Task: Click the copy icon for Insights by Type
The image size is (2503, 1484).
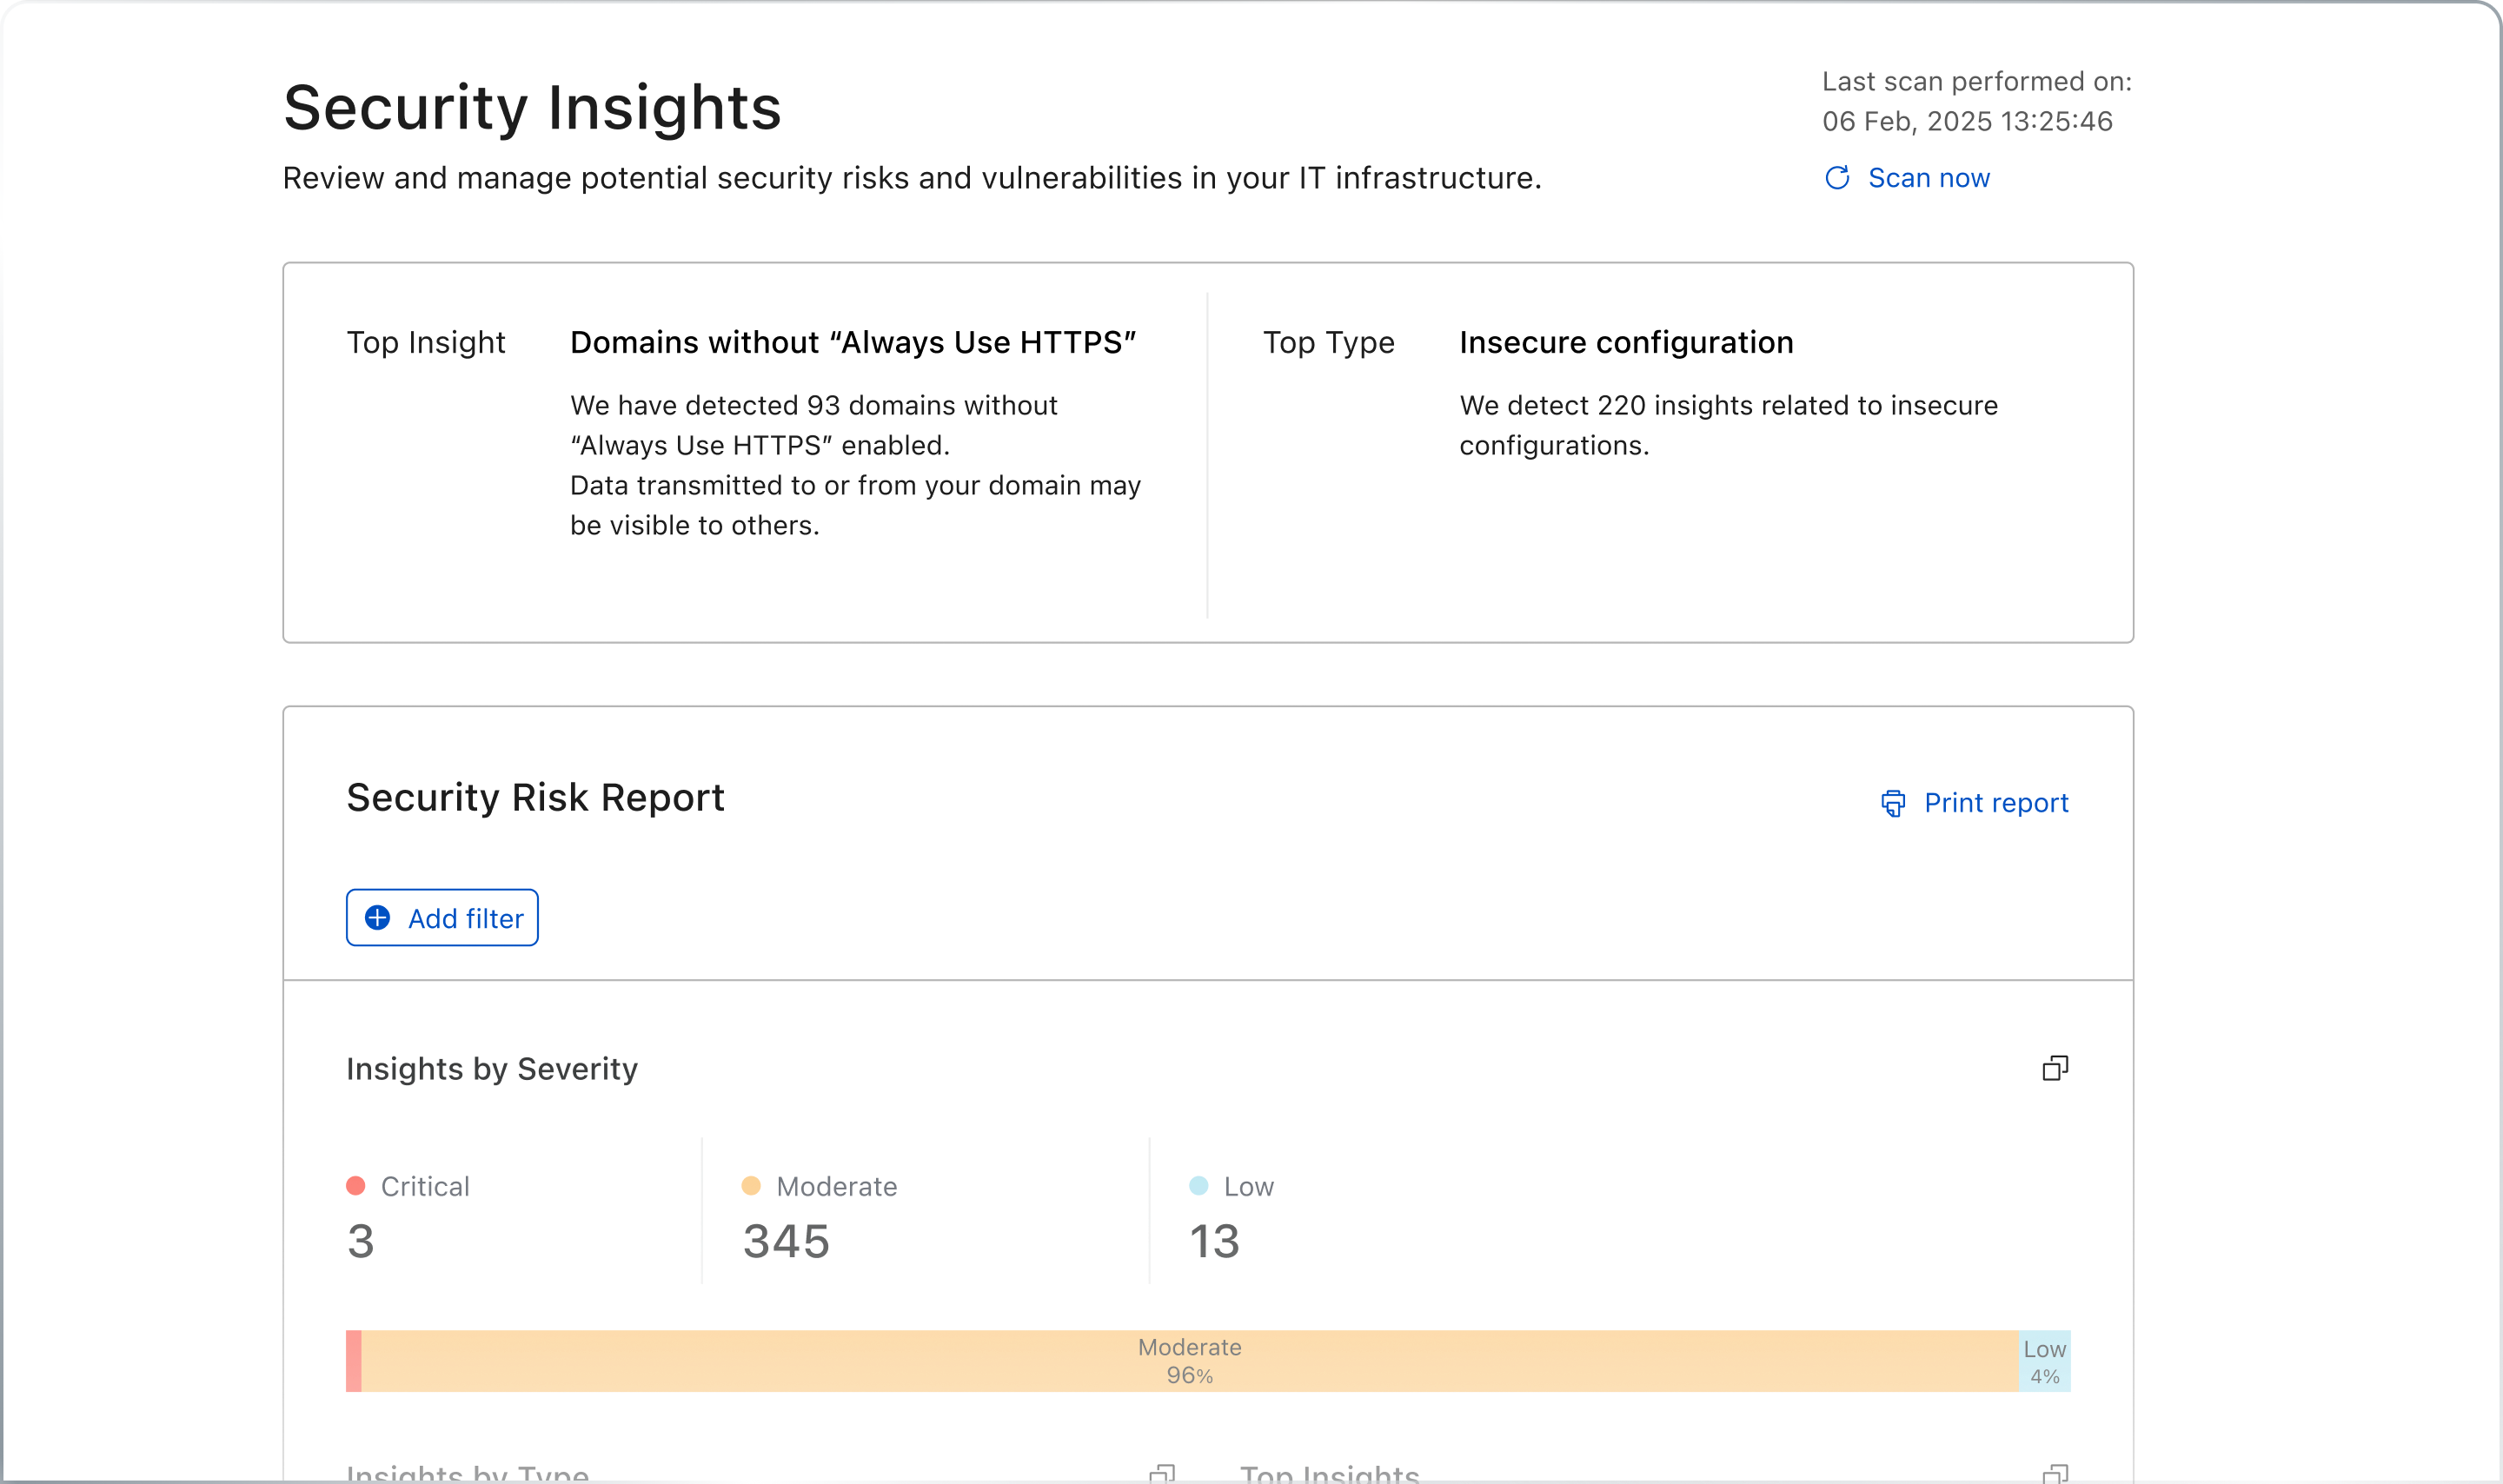Action: click(x=1162, y=1474)
